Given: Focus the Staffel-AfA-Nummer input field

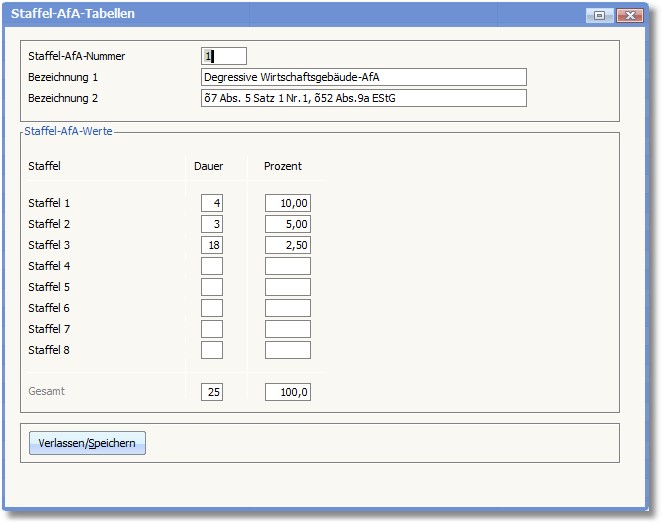Looking at the screenshot, I should point(223,56).
